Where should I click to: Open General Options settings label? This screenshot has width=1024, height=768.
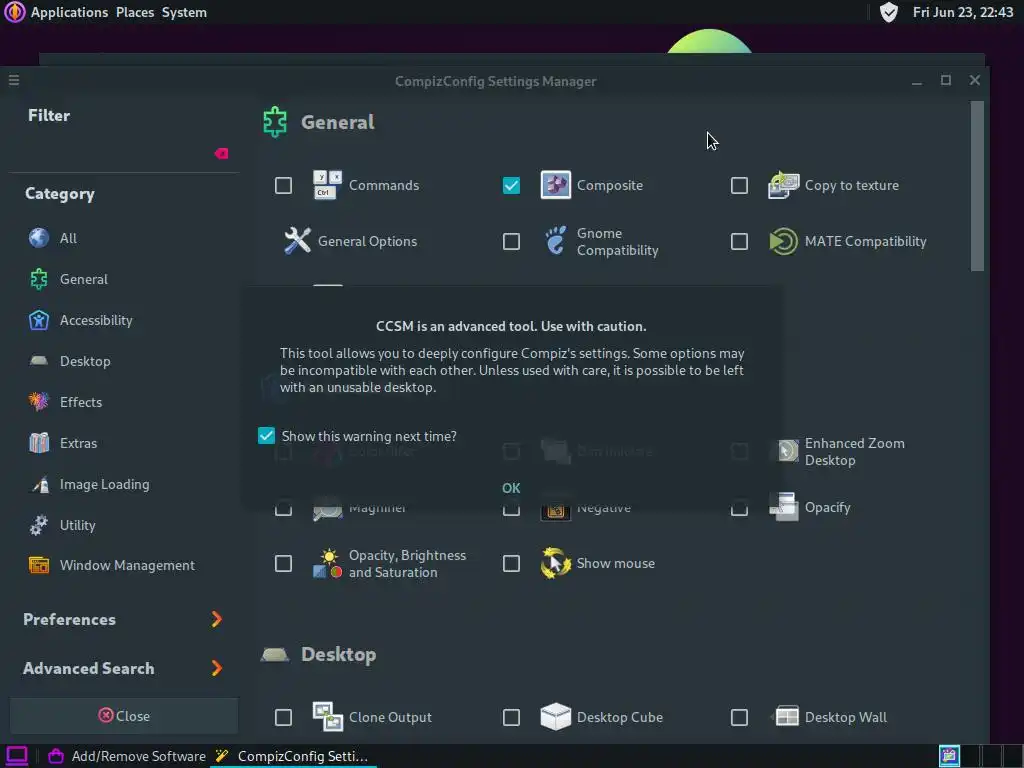pos(367,242)
